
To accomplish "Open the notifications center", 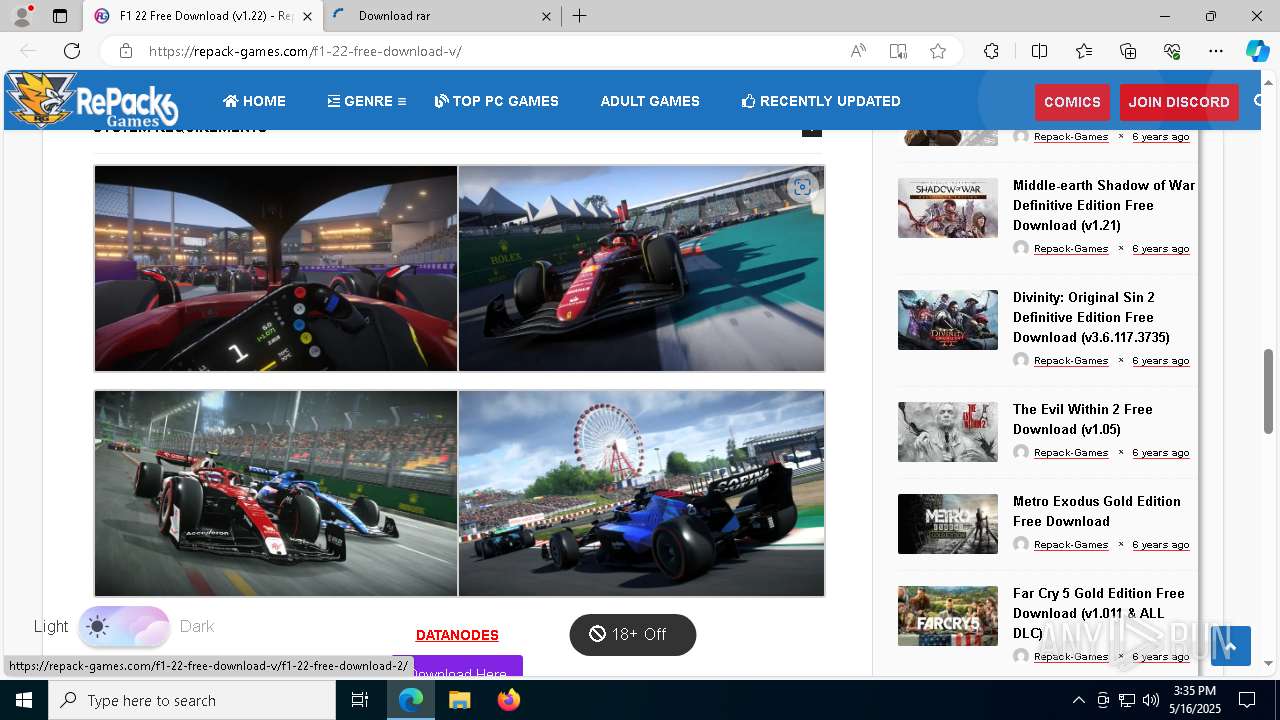I will pyautogui.click(x=1247, y=700).
